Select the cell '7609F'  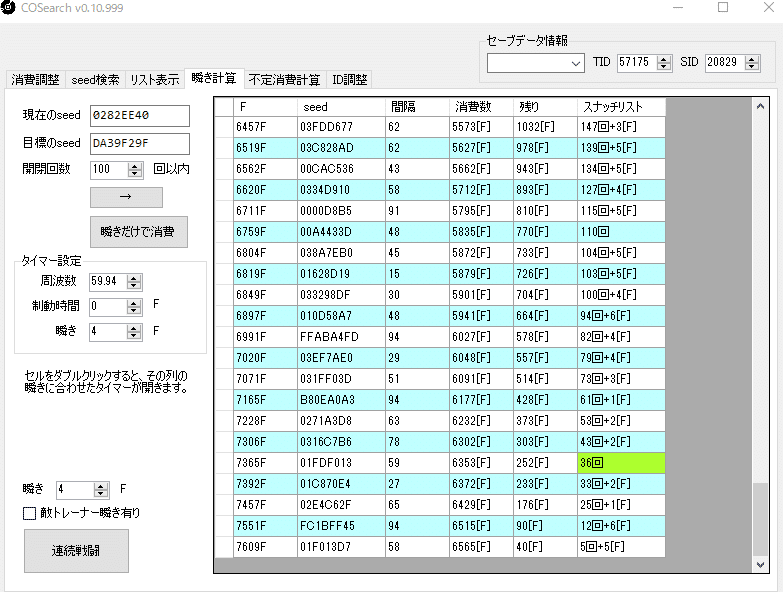[x=265, y=547]
